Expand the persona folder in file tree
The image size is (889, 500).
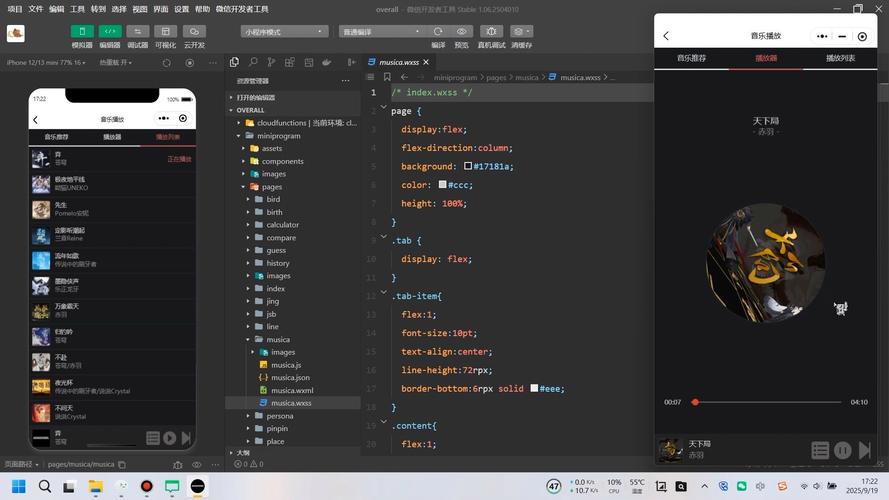[279, 416]
